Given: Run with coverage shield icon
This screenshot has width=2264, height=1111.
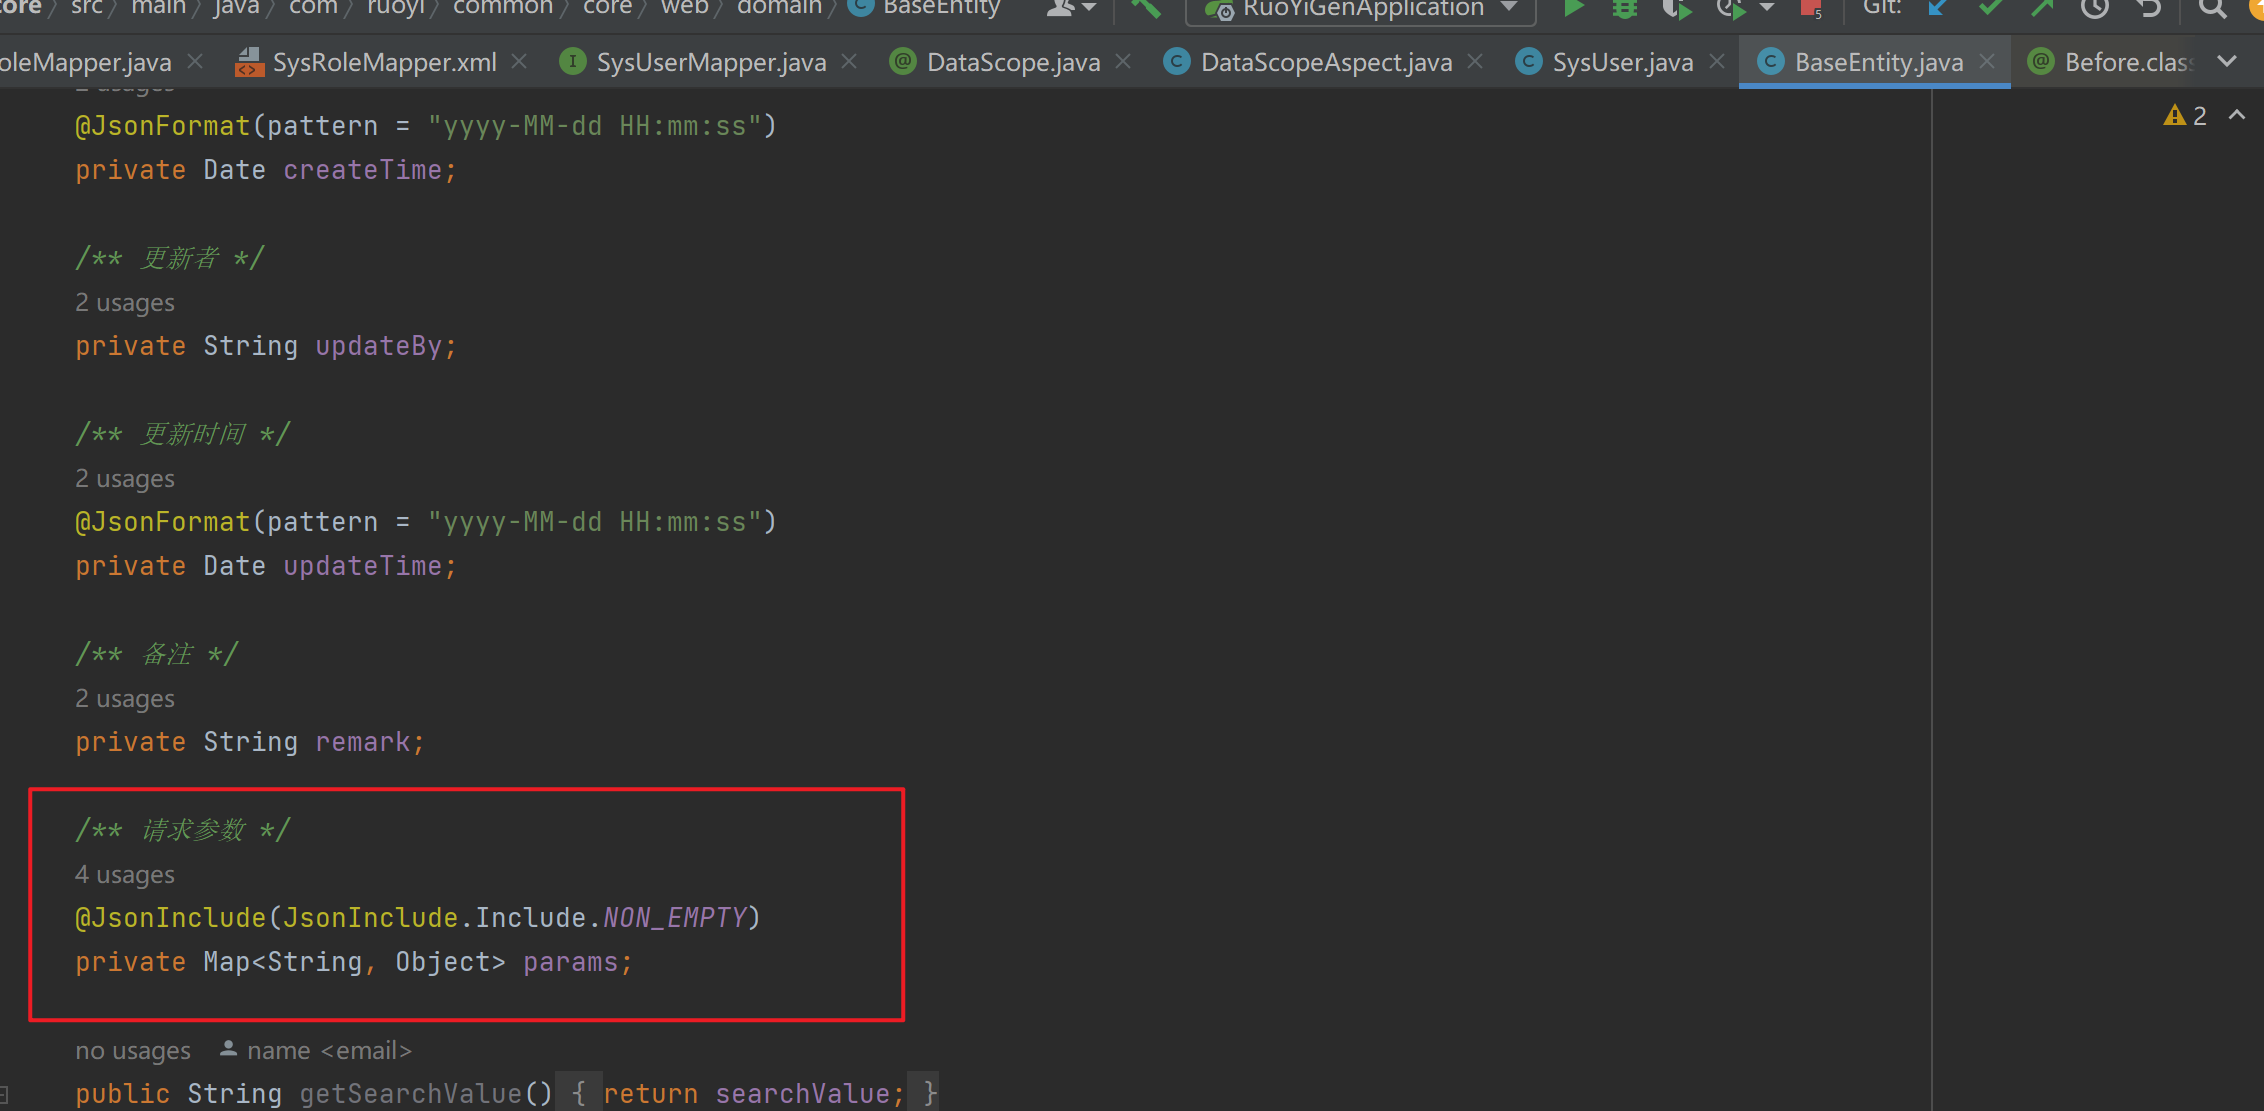Looking at the screenshot, I should [x=1677, y=9].
